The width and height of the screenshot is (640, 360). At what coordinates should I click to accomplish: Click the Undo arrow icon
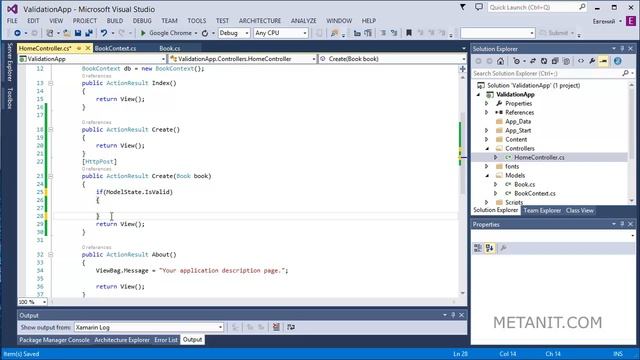(104, 33)
